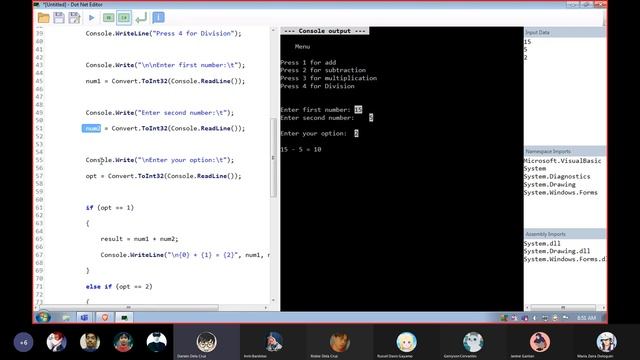Select the Console output header tab
Viewport: 640px width, 360px height.
coord(325,31)
